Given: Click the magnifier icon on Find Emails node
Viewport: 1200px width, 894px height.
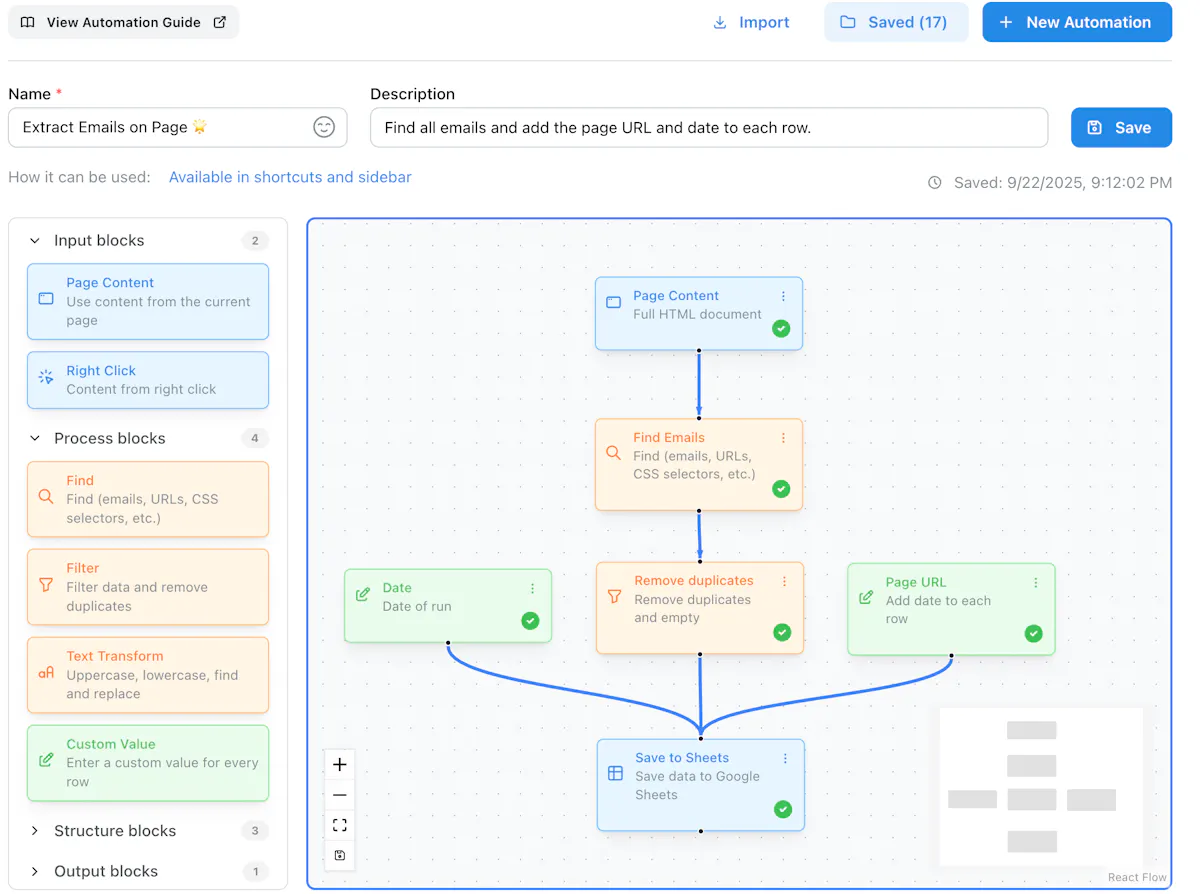Looking at the screenshot, I should coord(613,453).
